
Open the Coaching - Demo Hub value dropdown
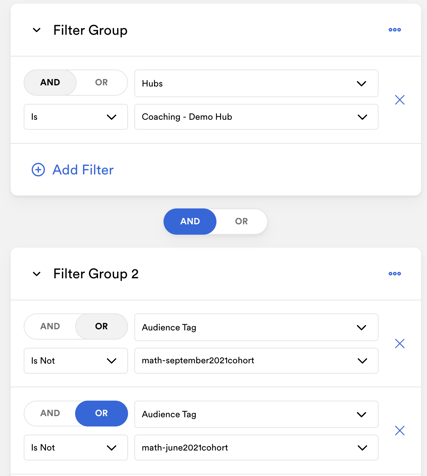point(256,117)
